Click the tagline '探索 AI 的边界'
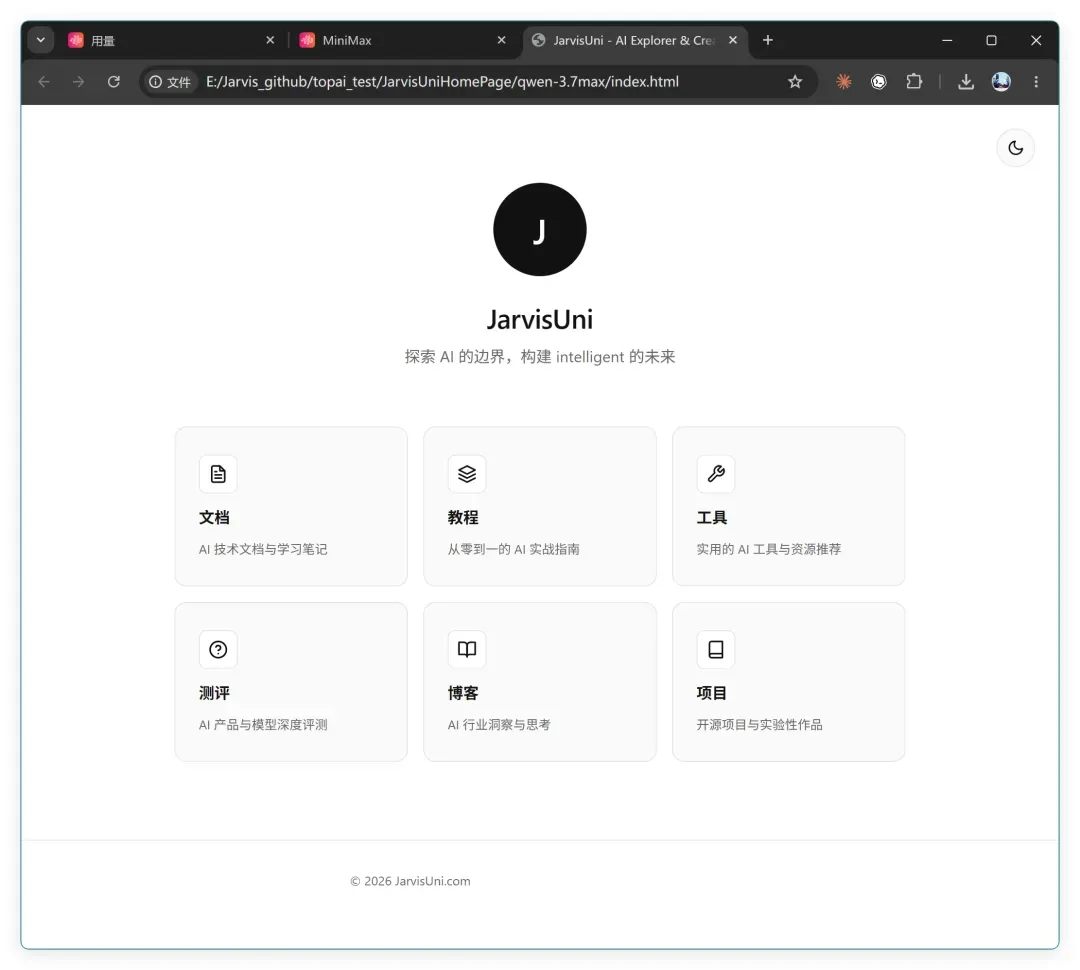Viewport: 1080px width, 970px height. click(x=455, y=357)
